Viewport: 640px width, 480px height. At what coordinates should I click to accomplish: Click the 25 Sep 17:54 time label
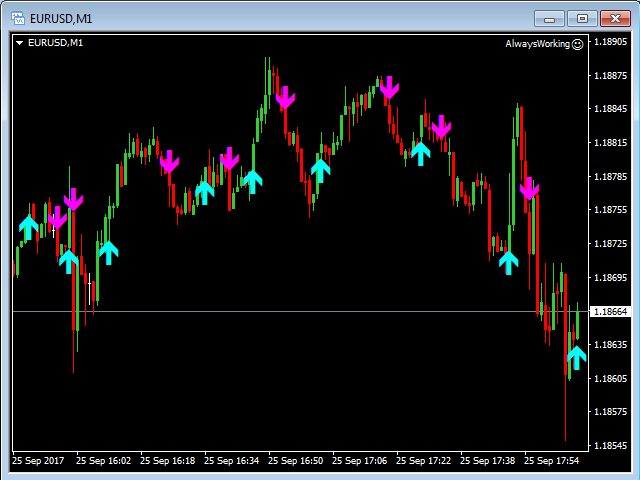pos(551,461)
